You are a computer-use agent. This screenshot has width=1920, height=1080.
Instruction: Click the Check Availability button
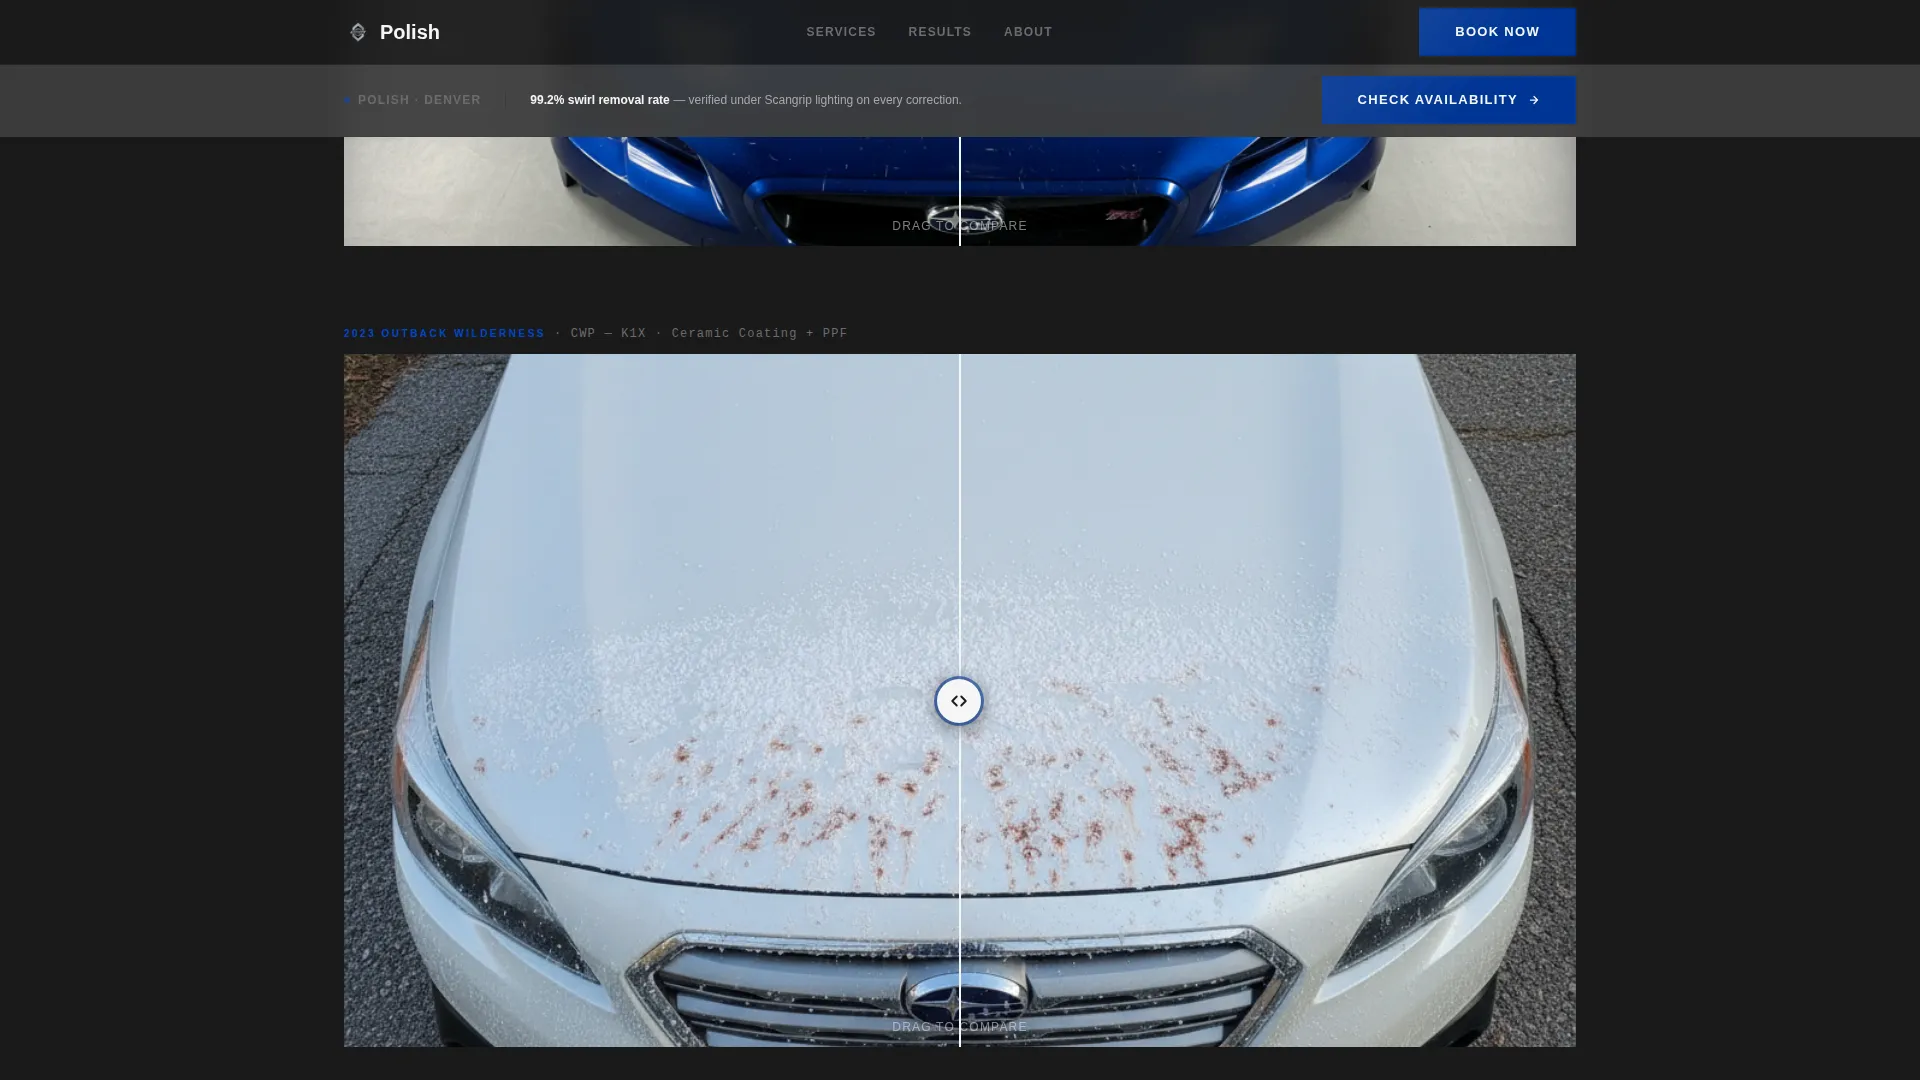tap(1448, 100)
